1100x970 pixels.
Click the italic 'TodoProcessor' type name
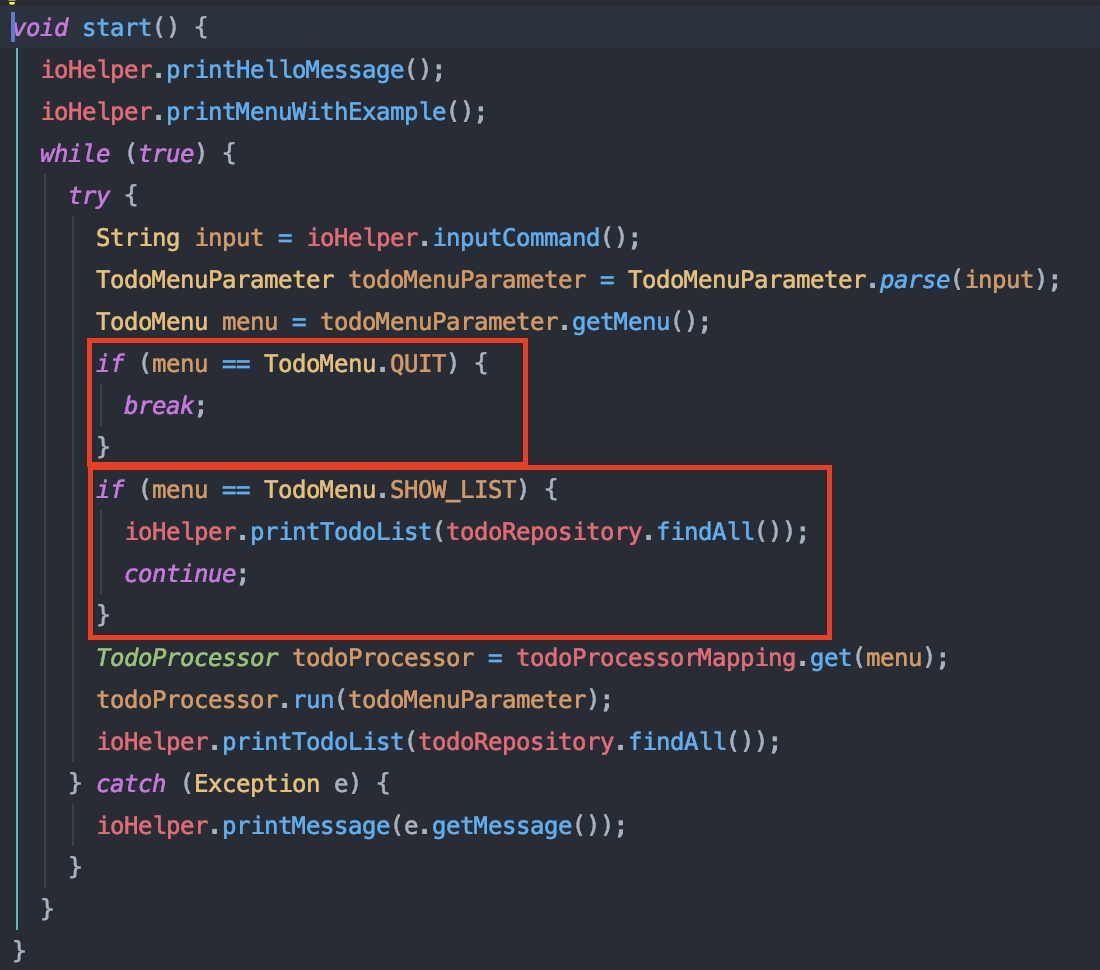click(187, 658)
